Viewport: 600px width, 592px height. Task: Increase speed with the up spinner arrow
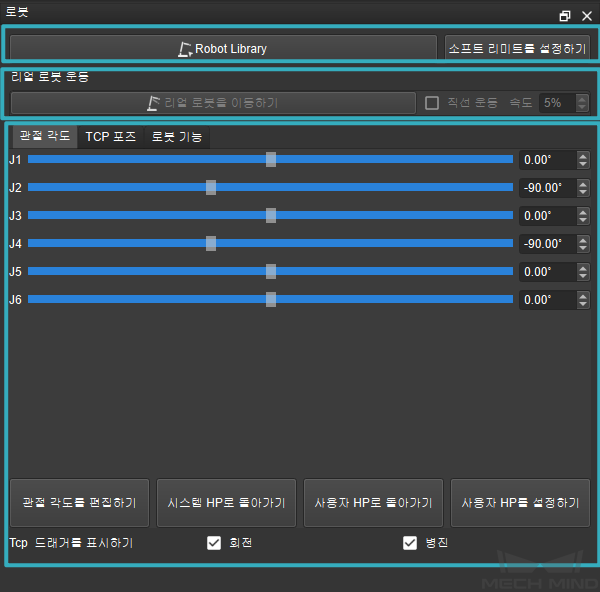point(582,99)
